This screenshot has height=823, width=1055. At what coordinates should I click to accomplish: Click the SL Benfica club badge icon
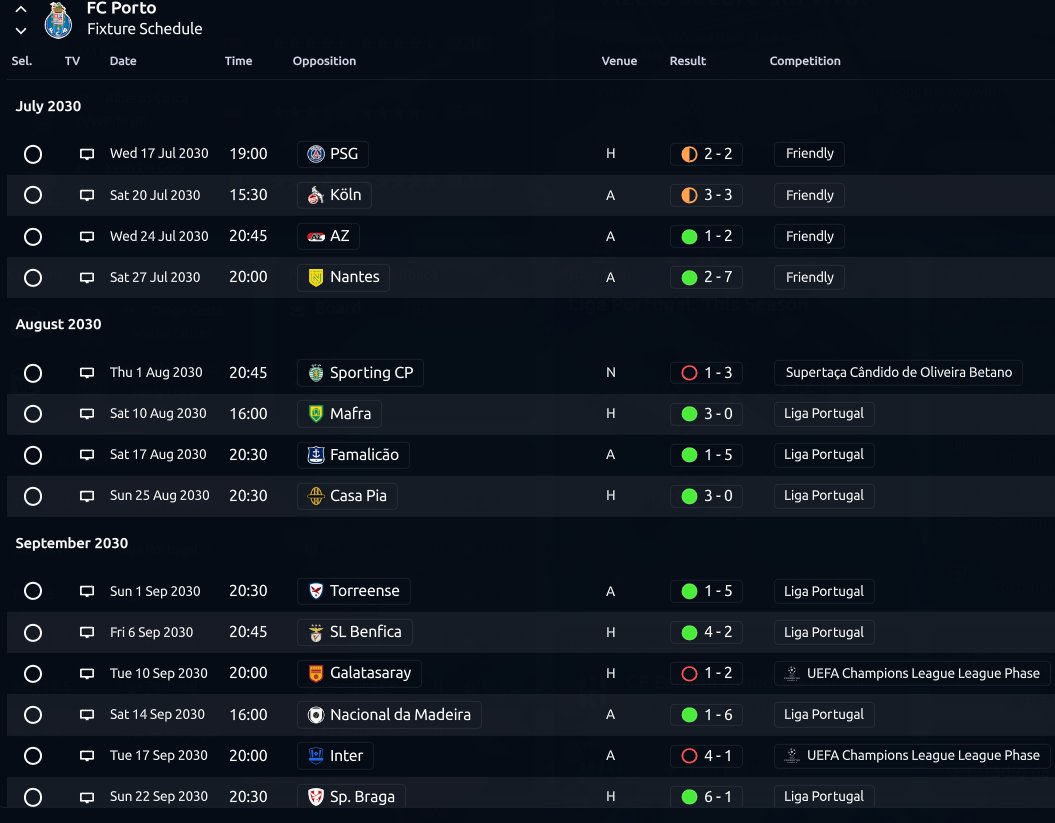coord(316,633)
